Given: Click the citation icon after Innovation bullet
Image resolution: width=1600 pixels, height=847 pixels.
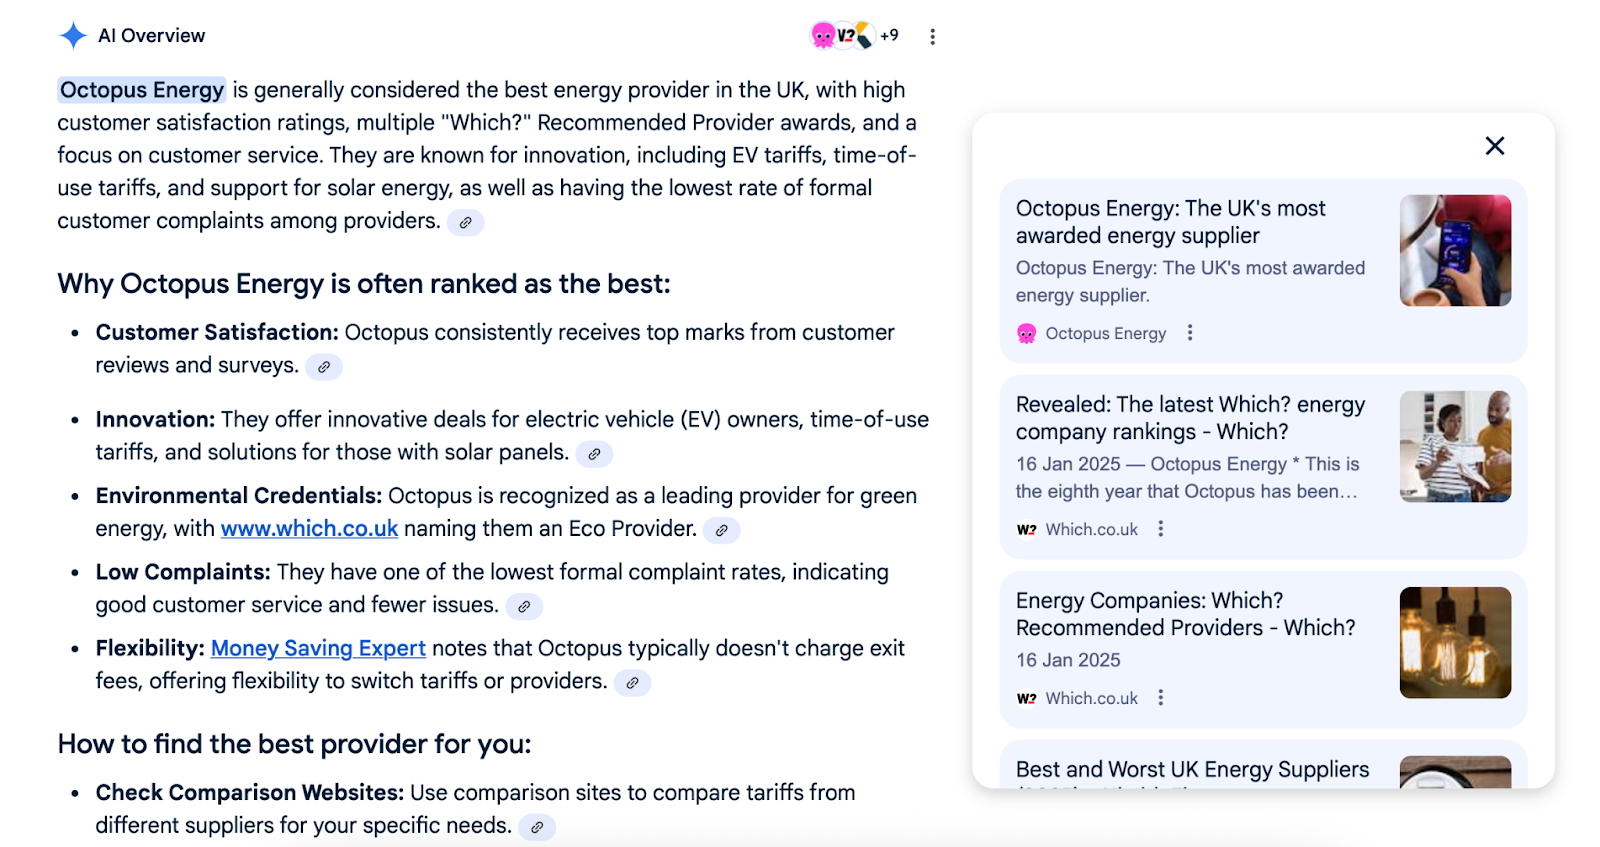Looking at the screenshot, I should pos(594,453).
